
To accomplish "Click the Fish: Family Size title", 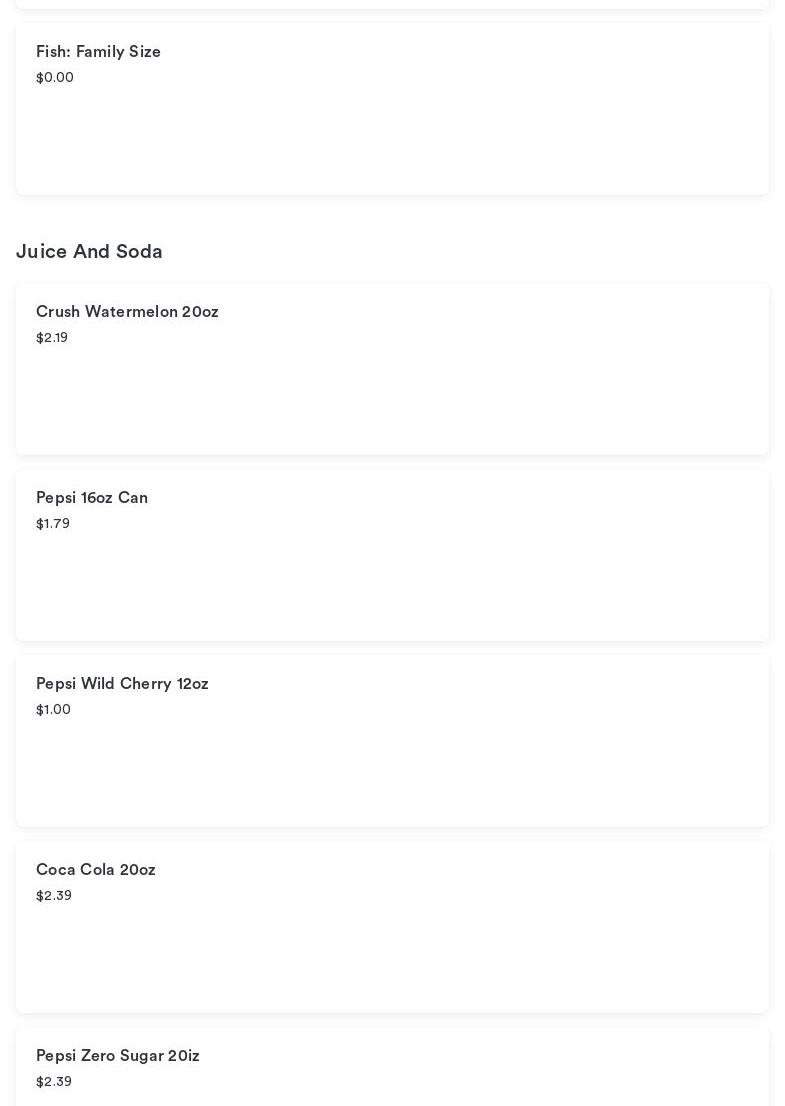I will coord(98,52).
